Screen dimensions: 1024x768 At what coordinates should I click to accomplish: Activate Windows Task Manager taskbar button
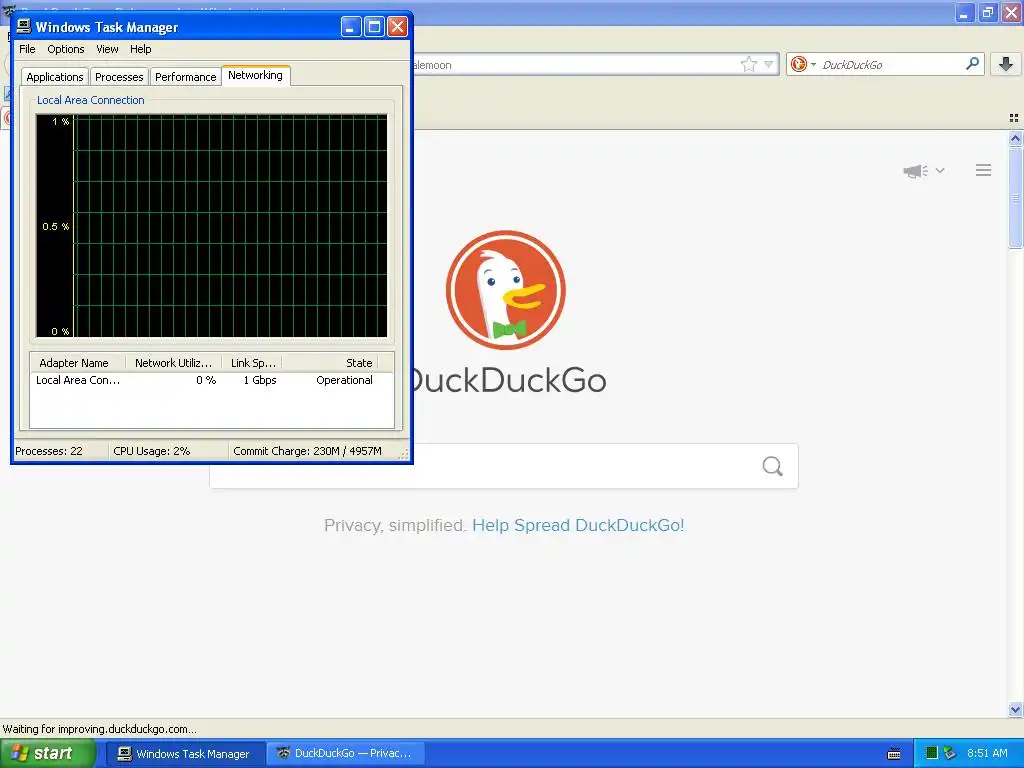(x=185, y=754)
